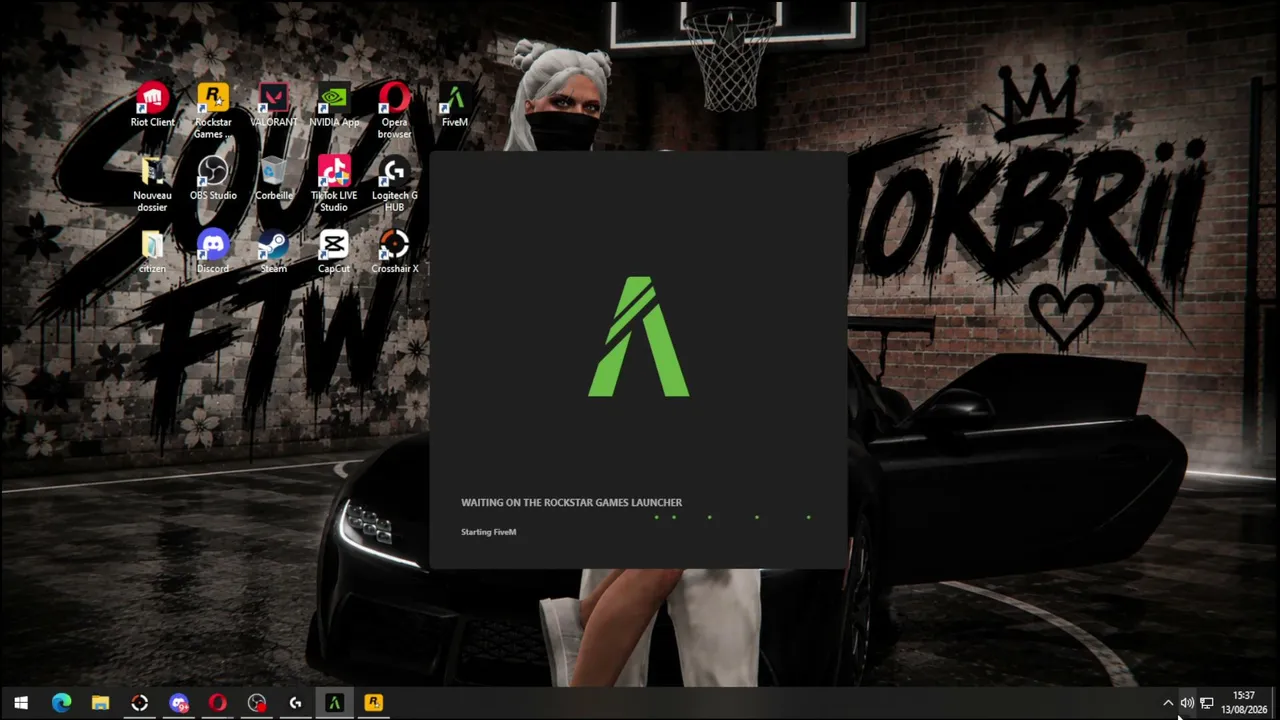
Task: Select the Corbeille recycle bin
Action: [x=273, y=179]
